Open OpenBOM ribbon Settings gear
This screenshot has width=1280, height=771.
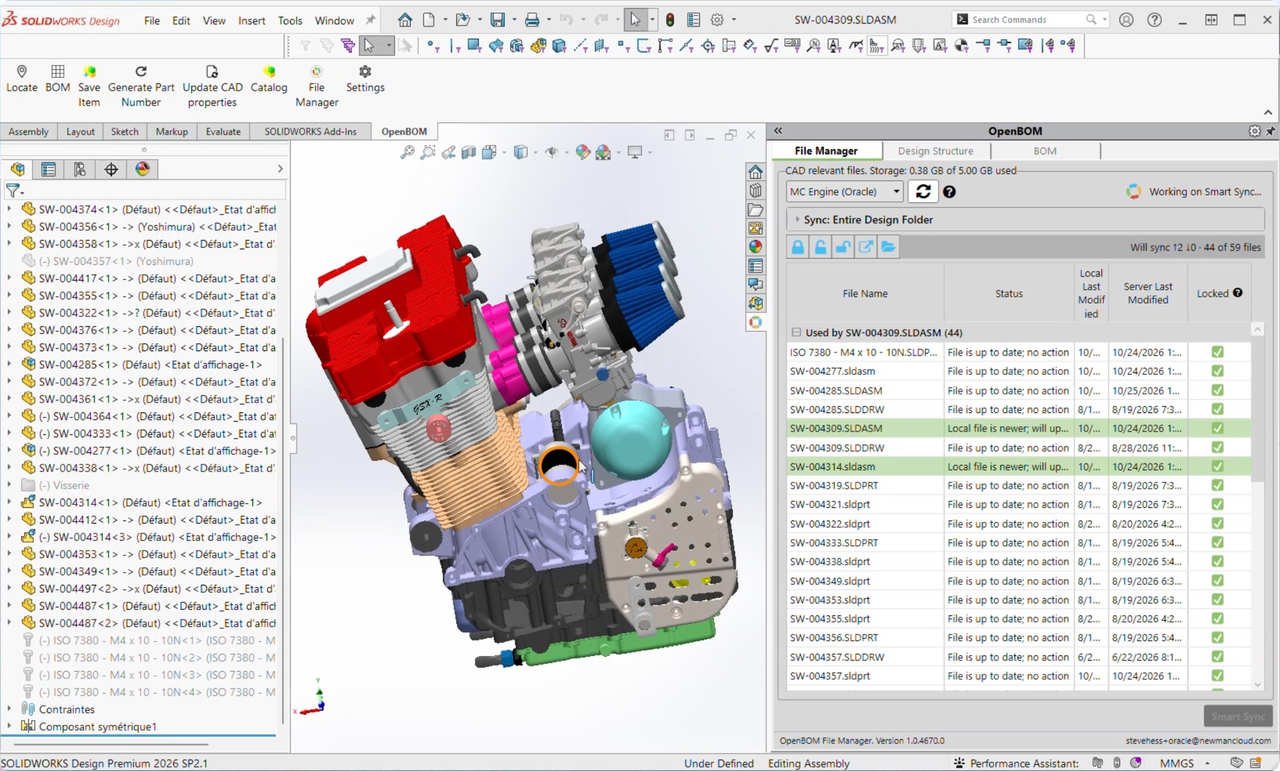pos(365,71)
